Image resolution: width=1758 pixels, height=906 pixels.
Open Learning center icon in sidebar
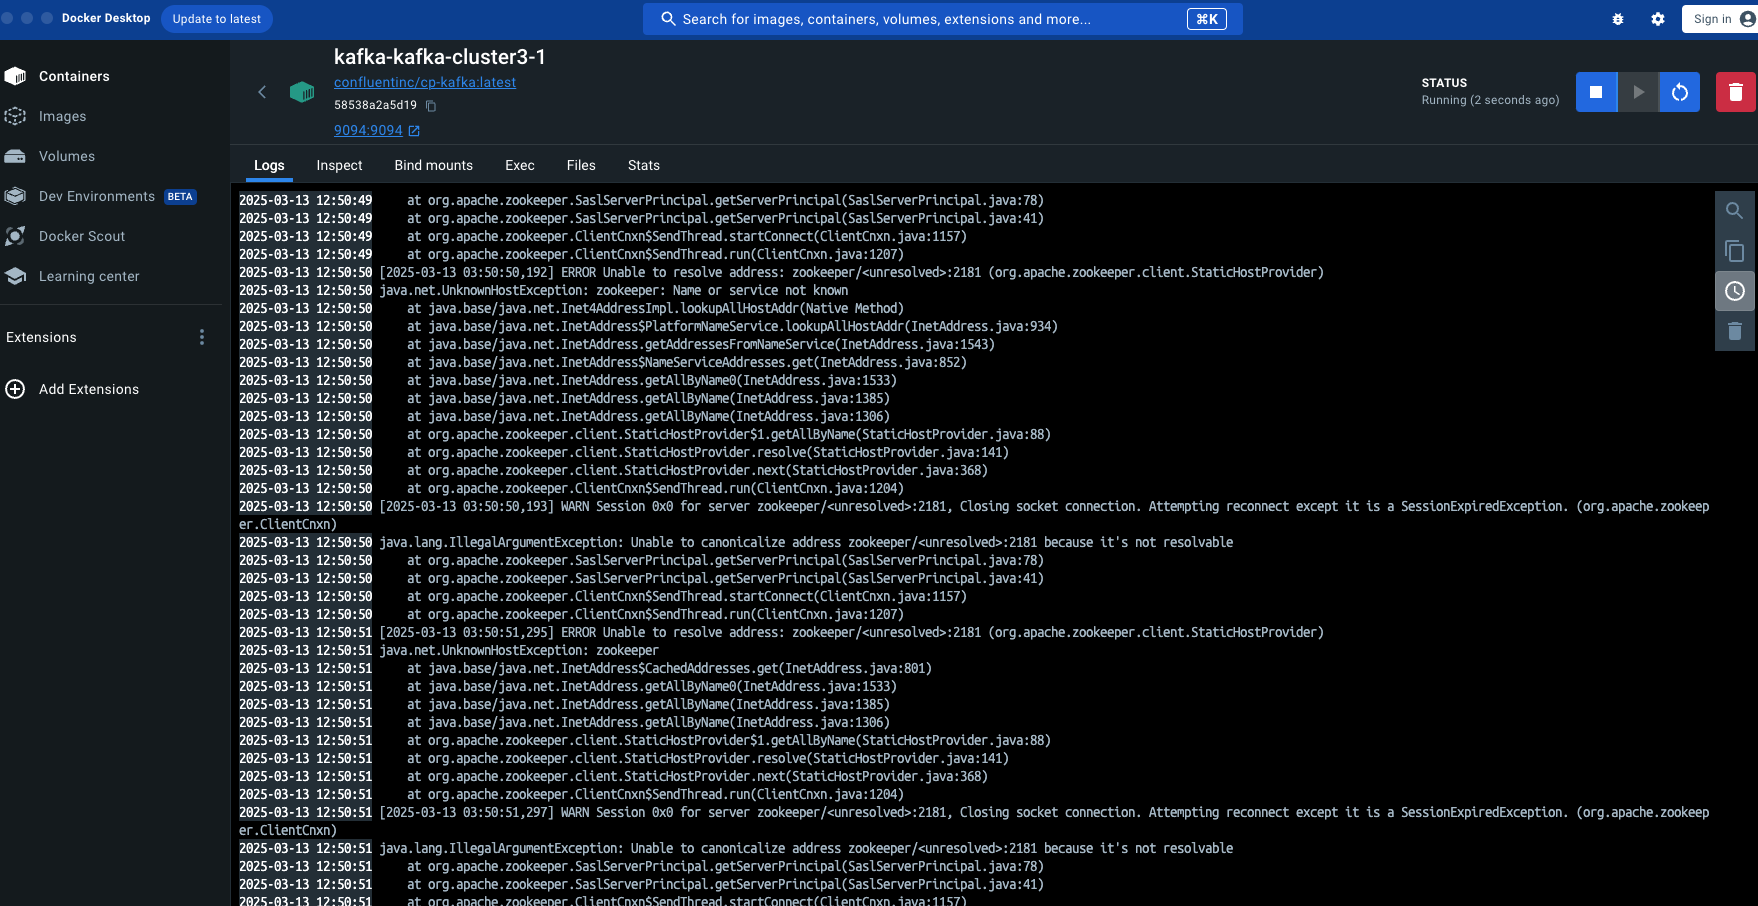(x=15, y=276)
